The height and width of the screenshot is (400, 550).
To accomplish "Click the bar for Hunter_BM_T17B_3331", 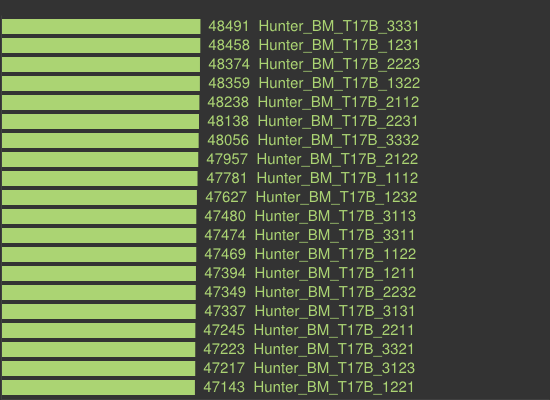I will [101, 26].
